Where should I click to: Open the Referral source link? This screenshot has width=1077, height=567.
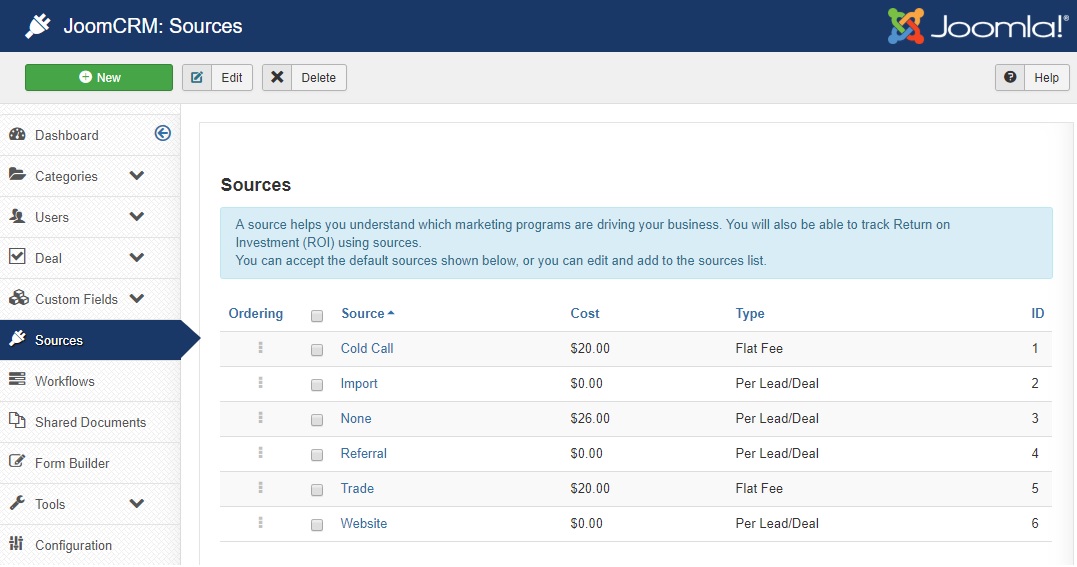coord(363,454)
